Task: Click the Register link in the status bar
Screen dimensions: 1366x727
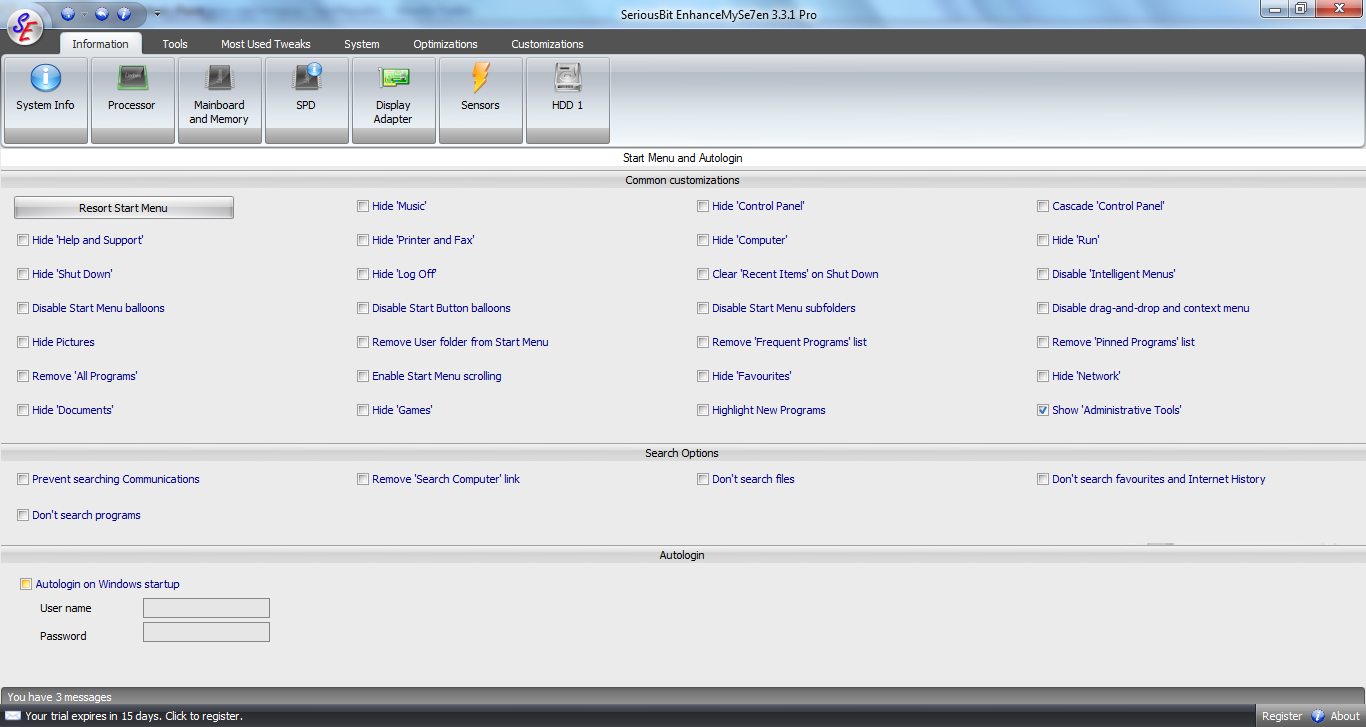Action: pyautogui.click(x=1282, y=716)
